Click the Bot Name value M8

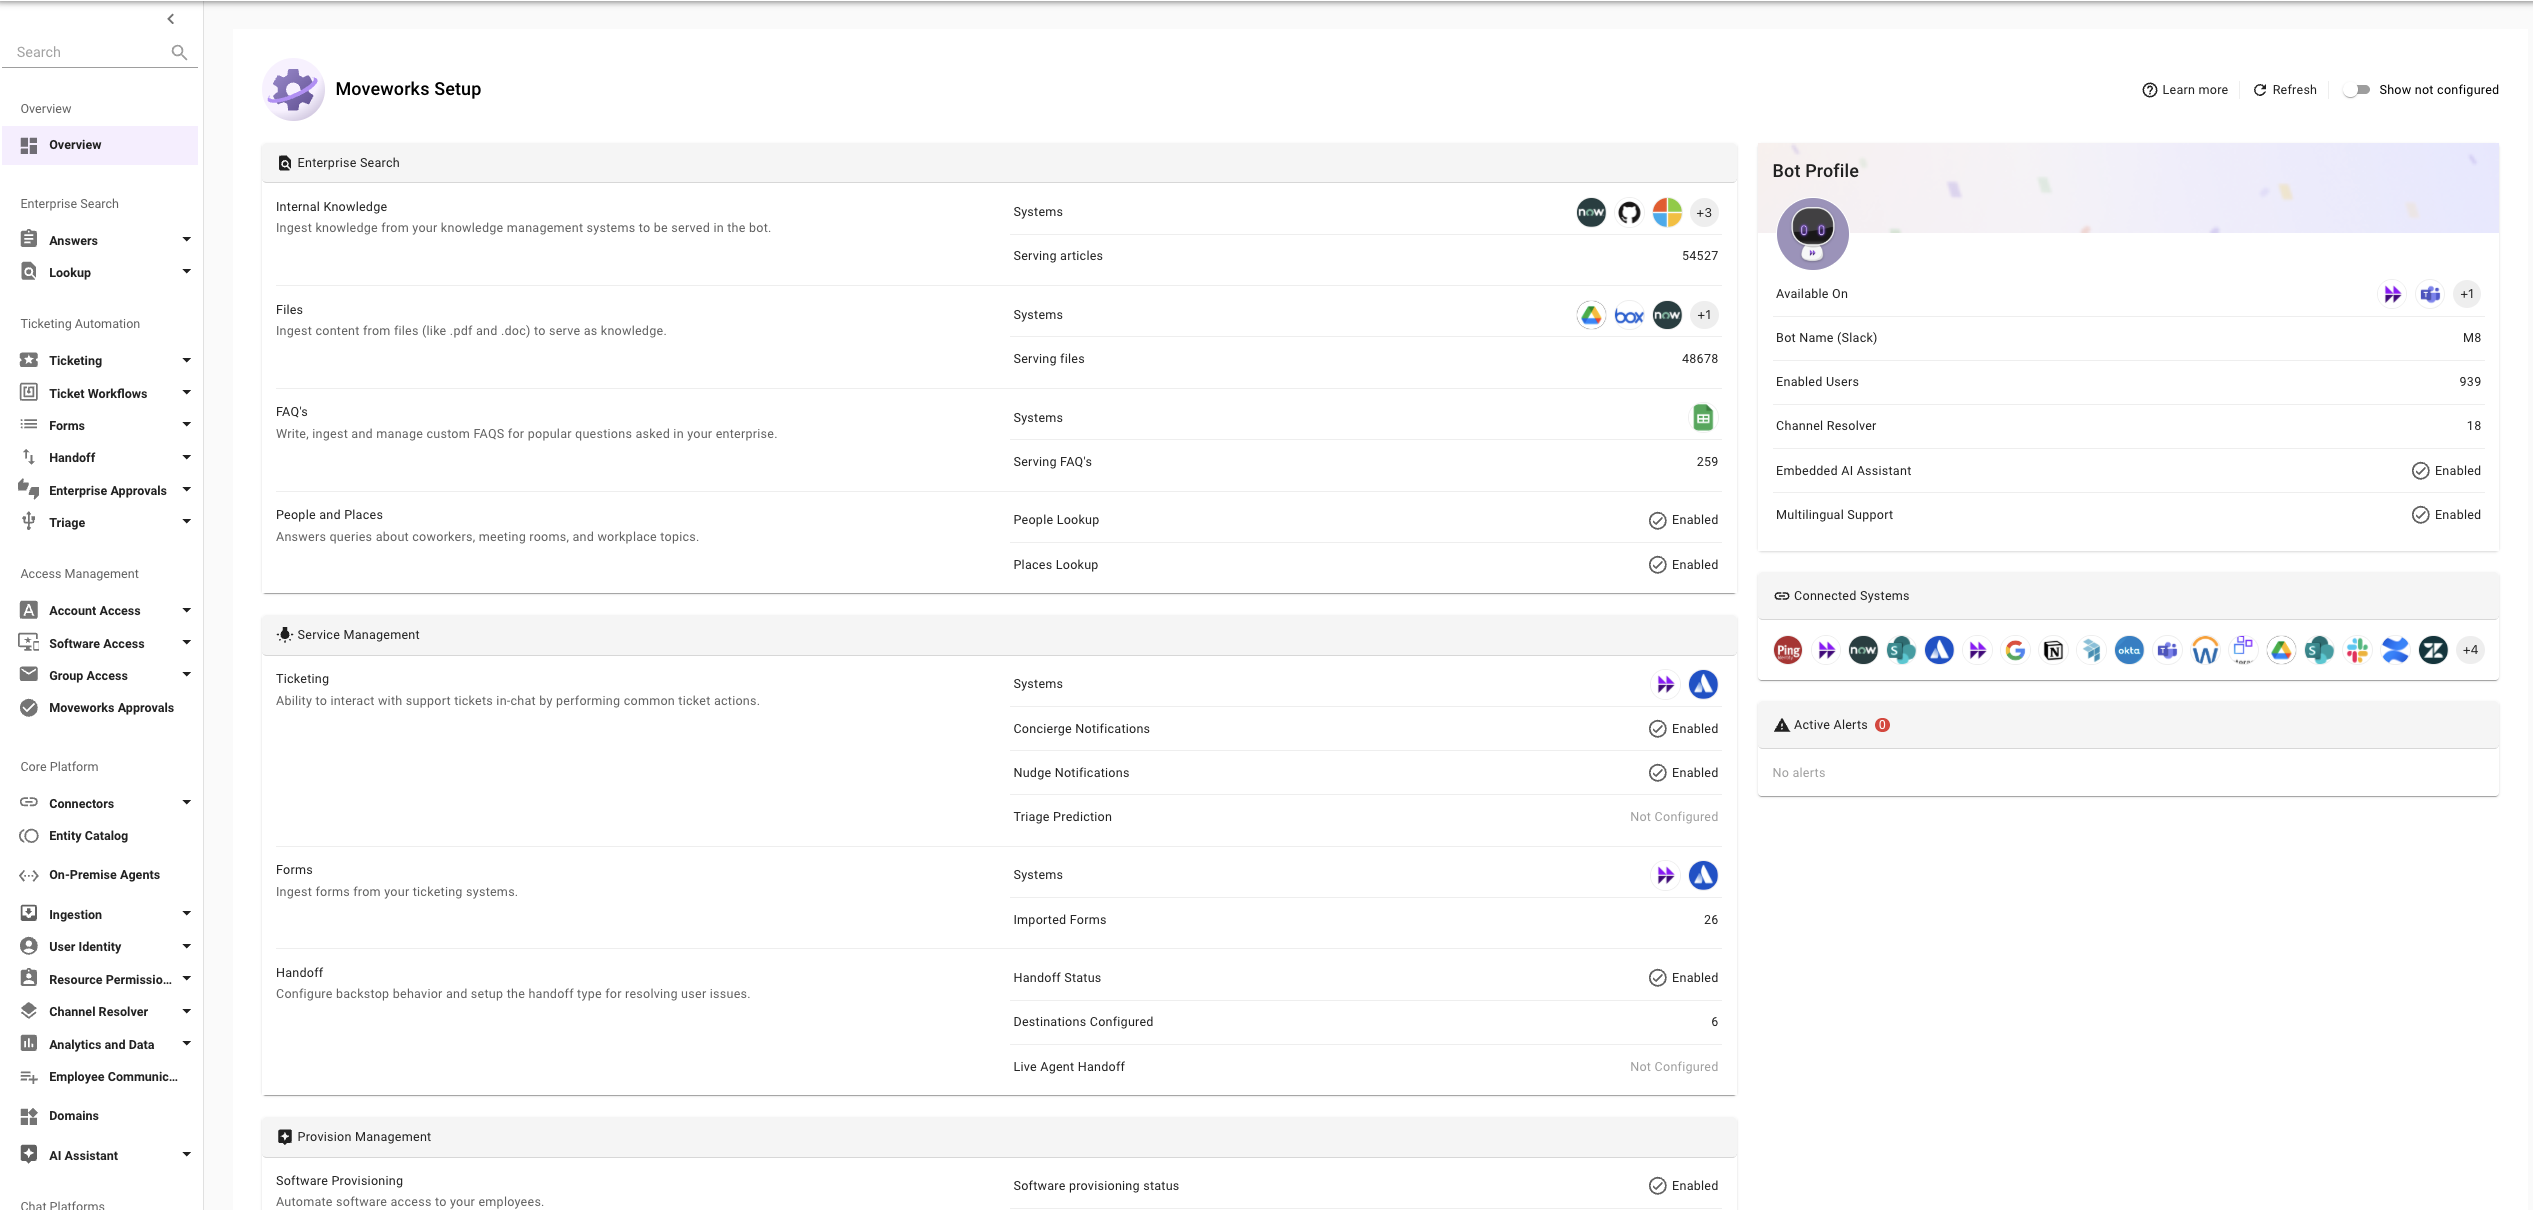tap(2471, 338)
